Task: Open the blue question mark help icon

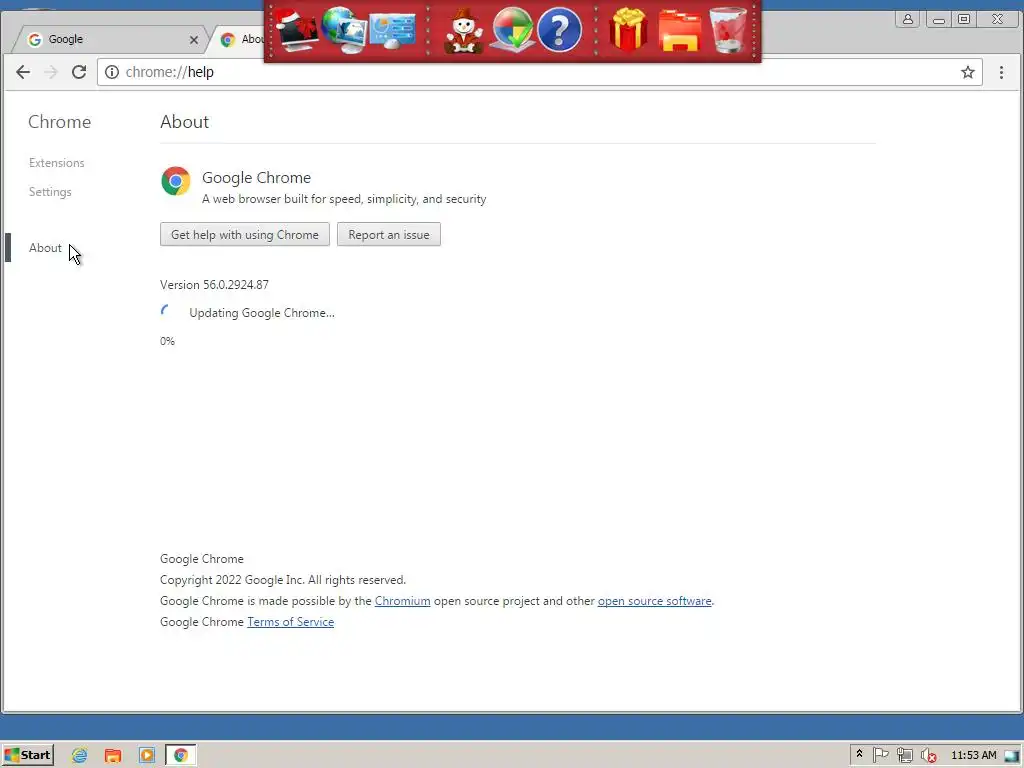Action: 560,30
